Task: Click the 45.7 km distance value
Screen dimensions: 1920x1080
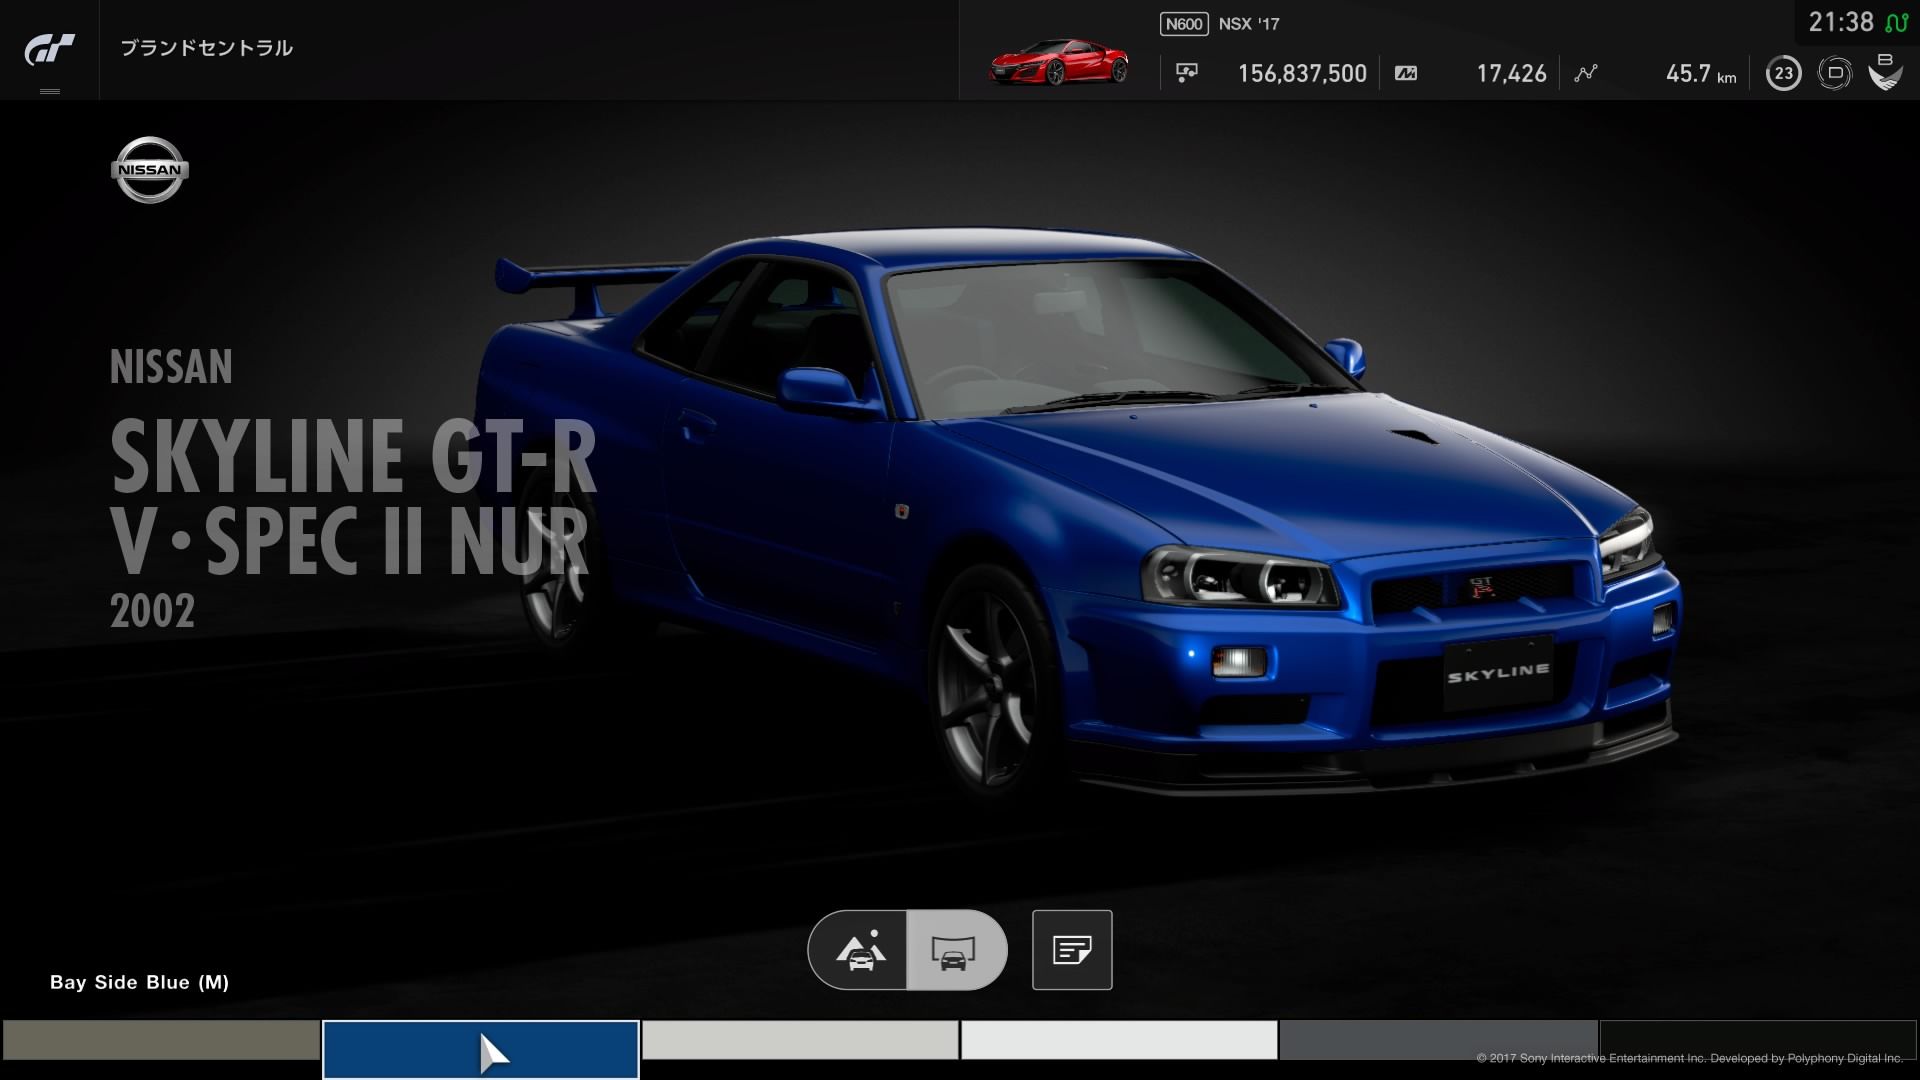Action: pyautogui.click(x=1701, y=74)
